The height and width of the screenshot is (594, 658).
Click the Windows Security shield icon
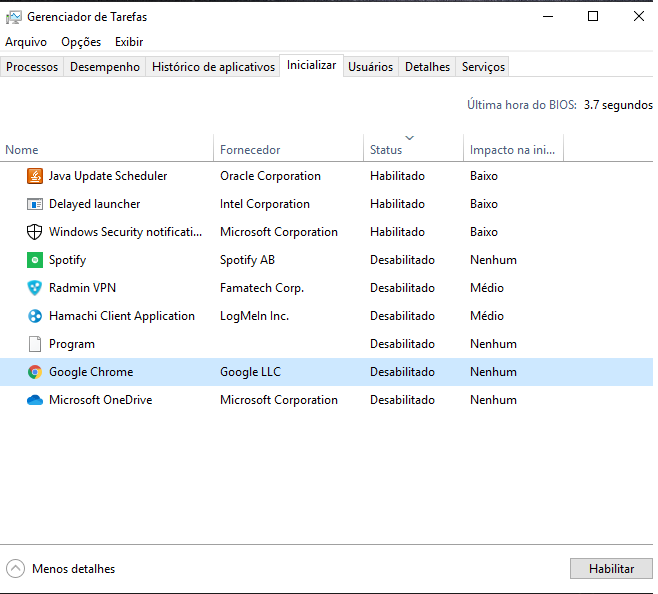point(34,232)
